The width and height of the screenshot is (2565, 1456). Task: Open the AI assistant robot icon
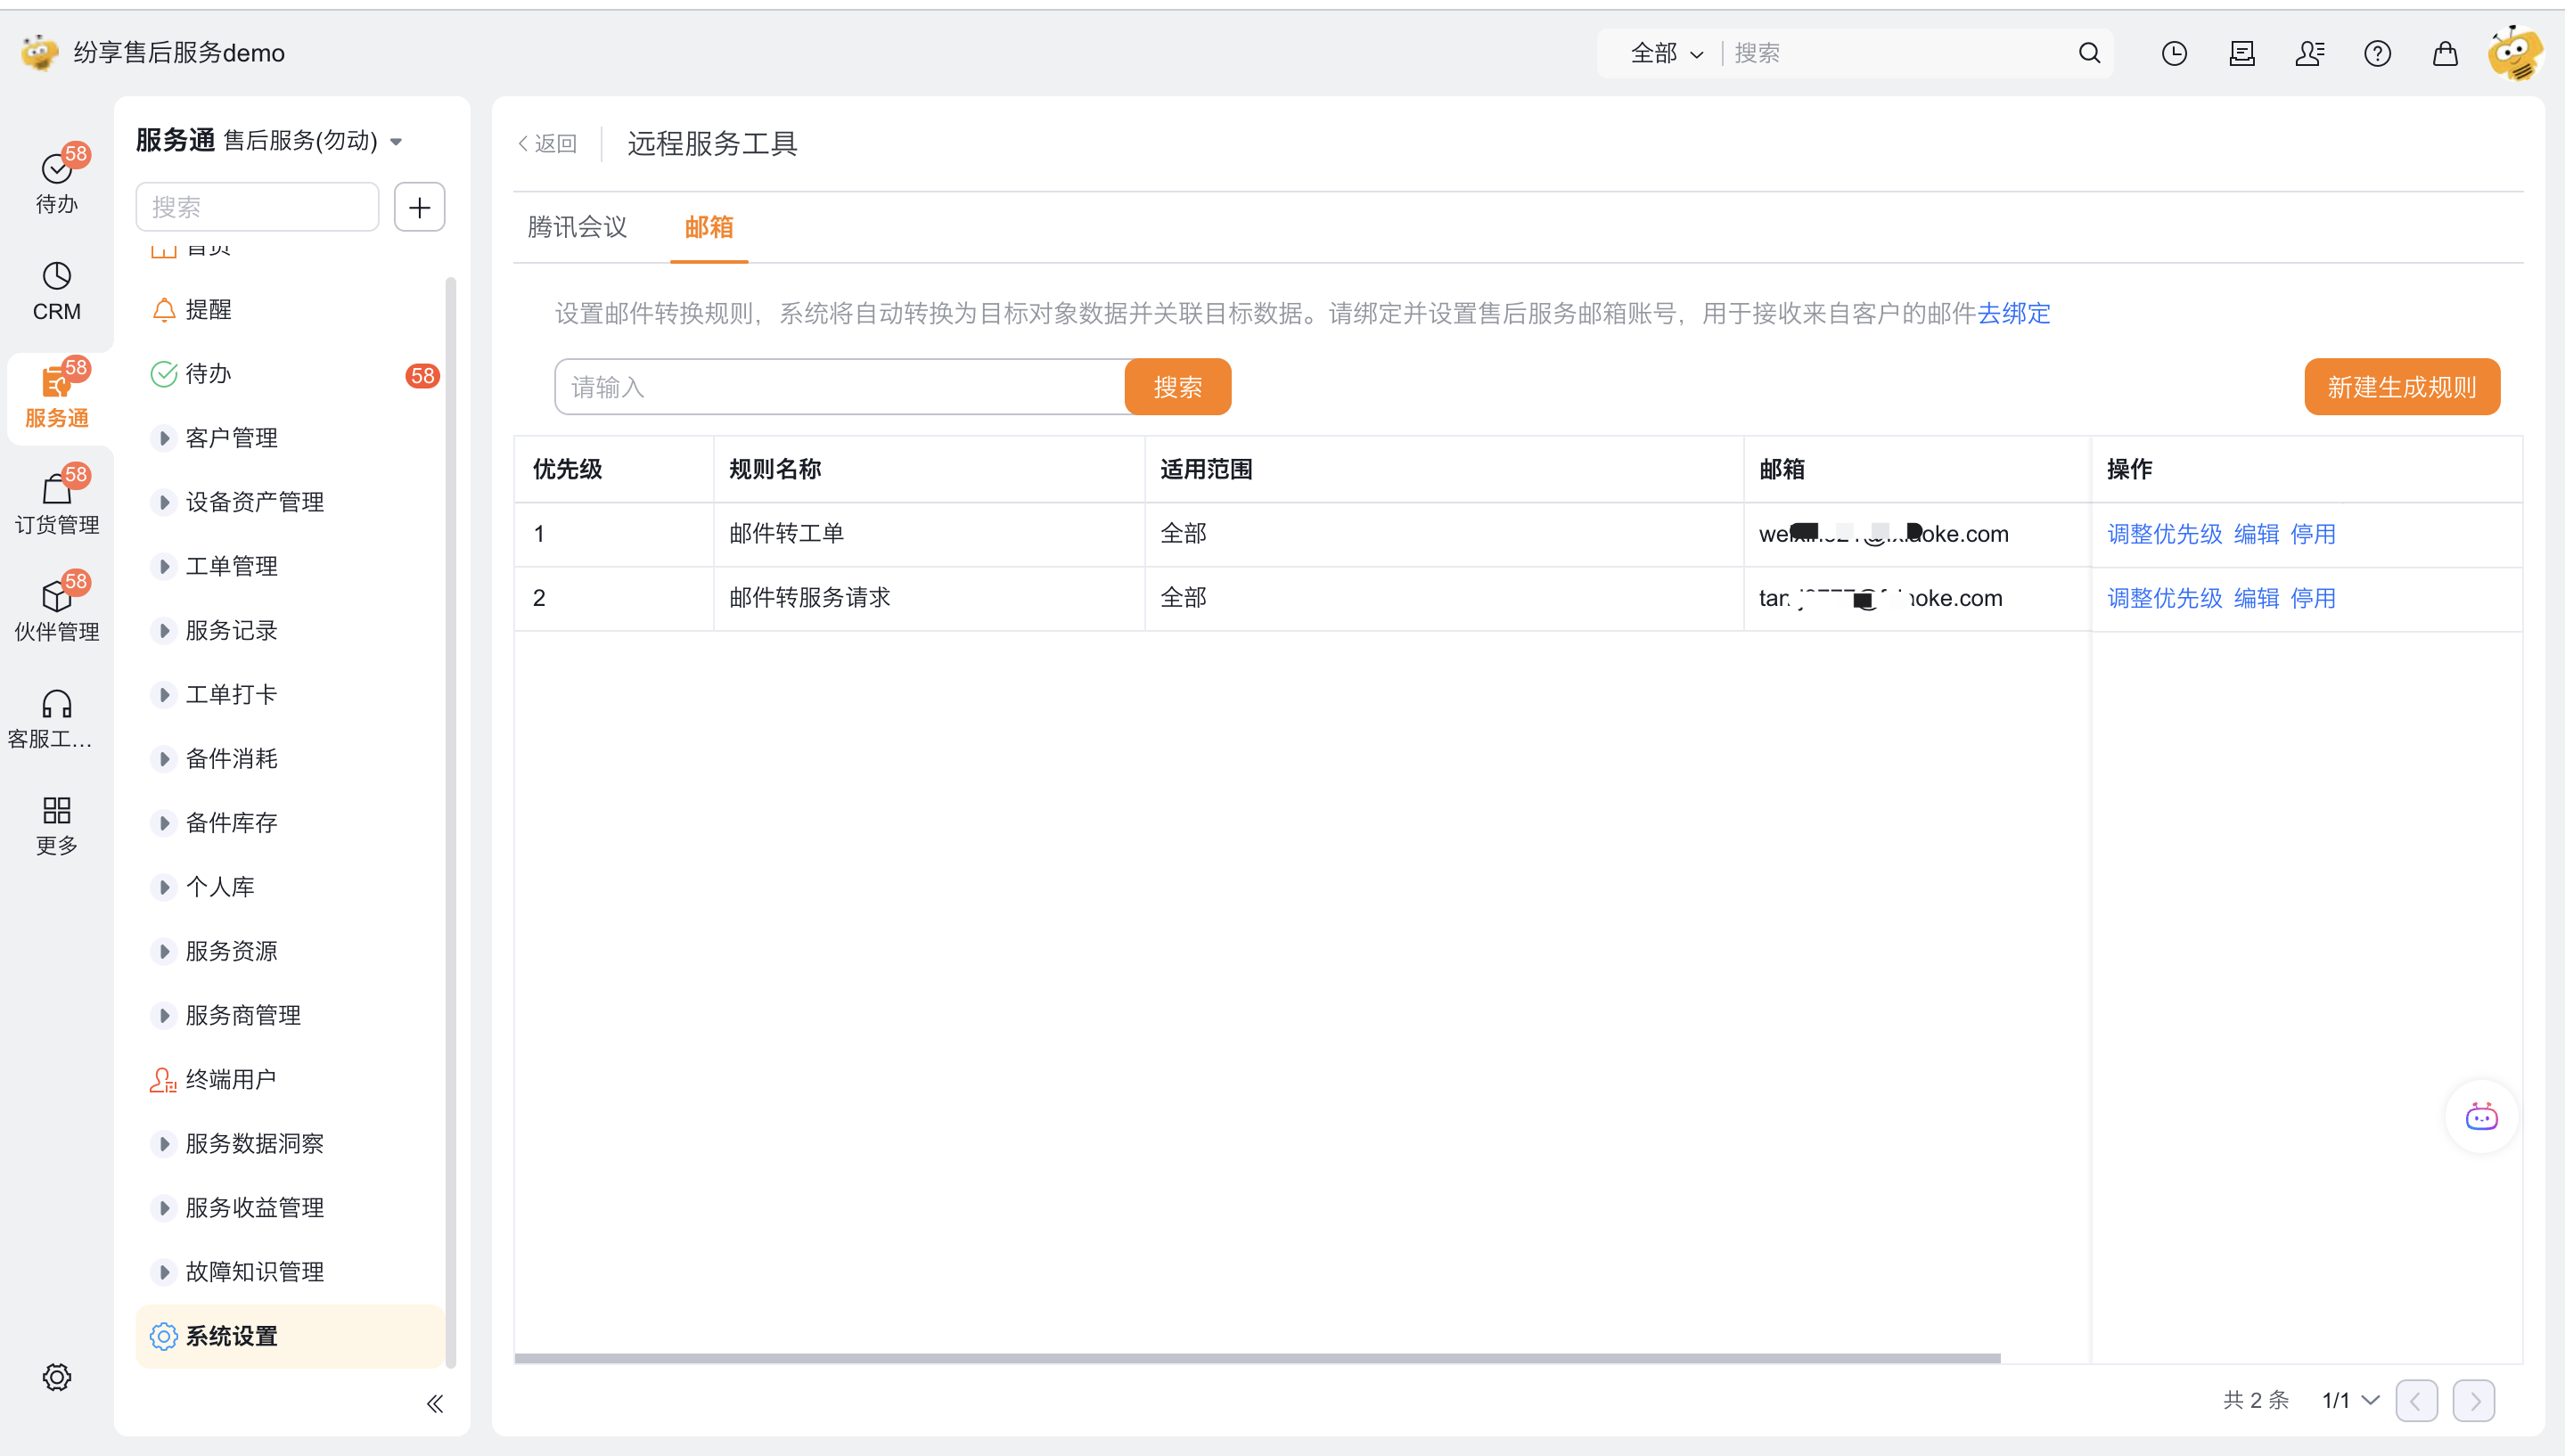pos(2481,1117)
